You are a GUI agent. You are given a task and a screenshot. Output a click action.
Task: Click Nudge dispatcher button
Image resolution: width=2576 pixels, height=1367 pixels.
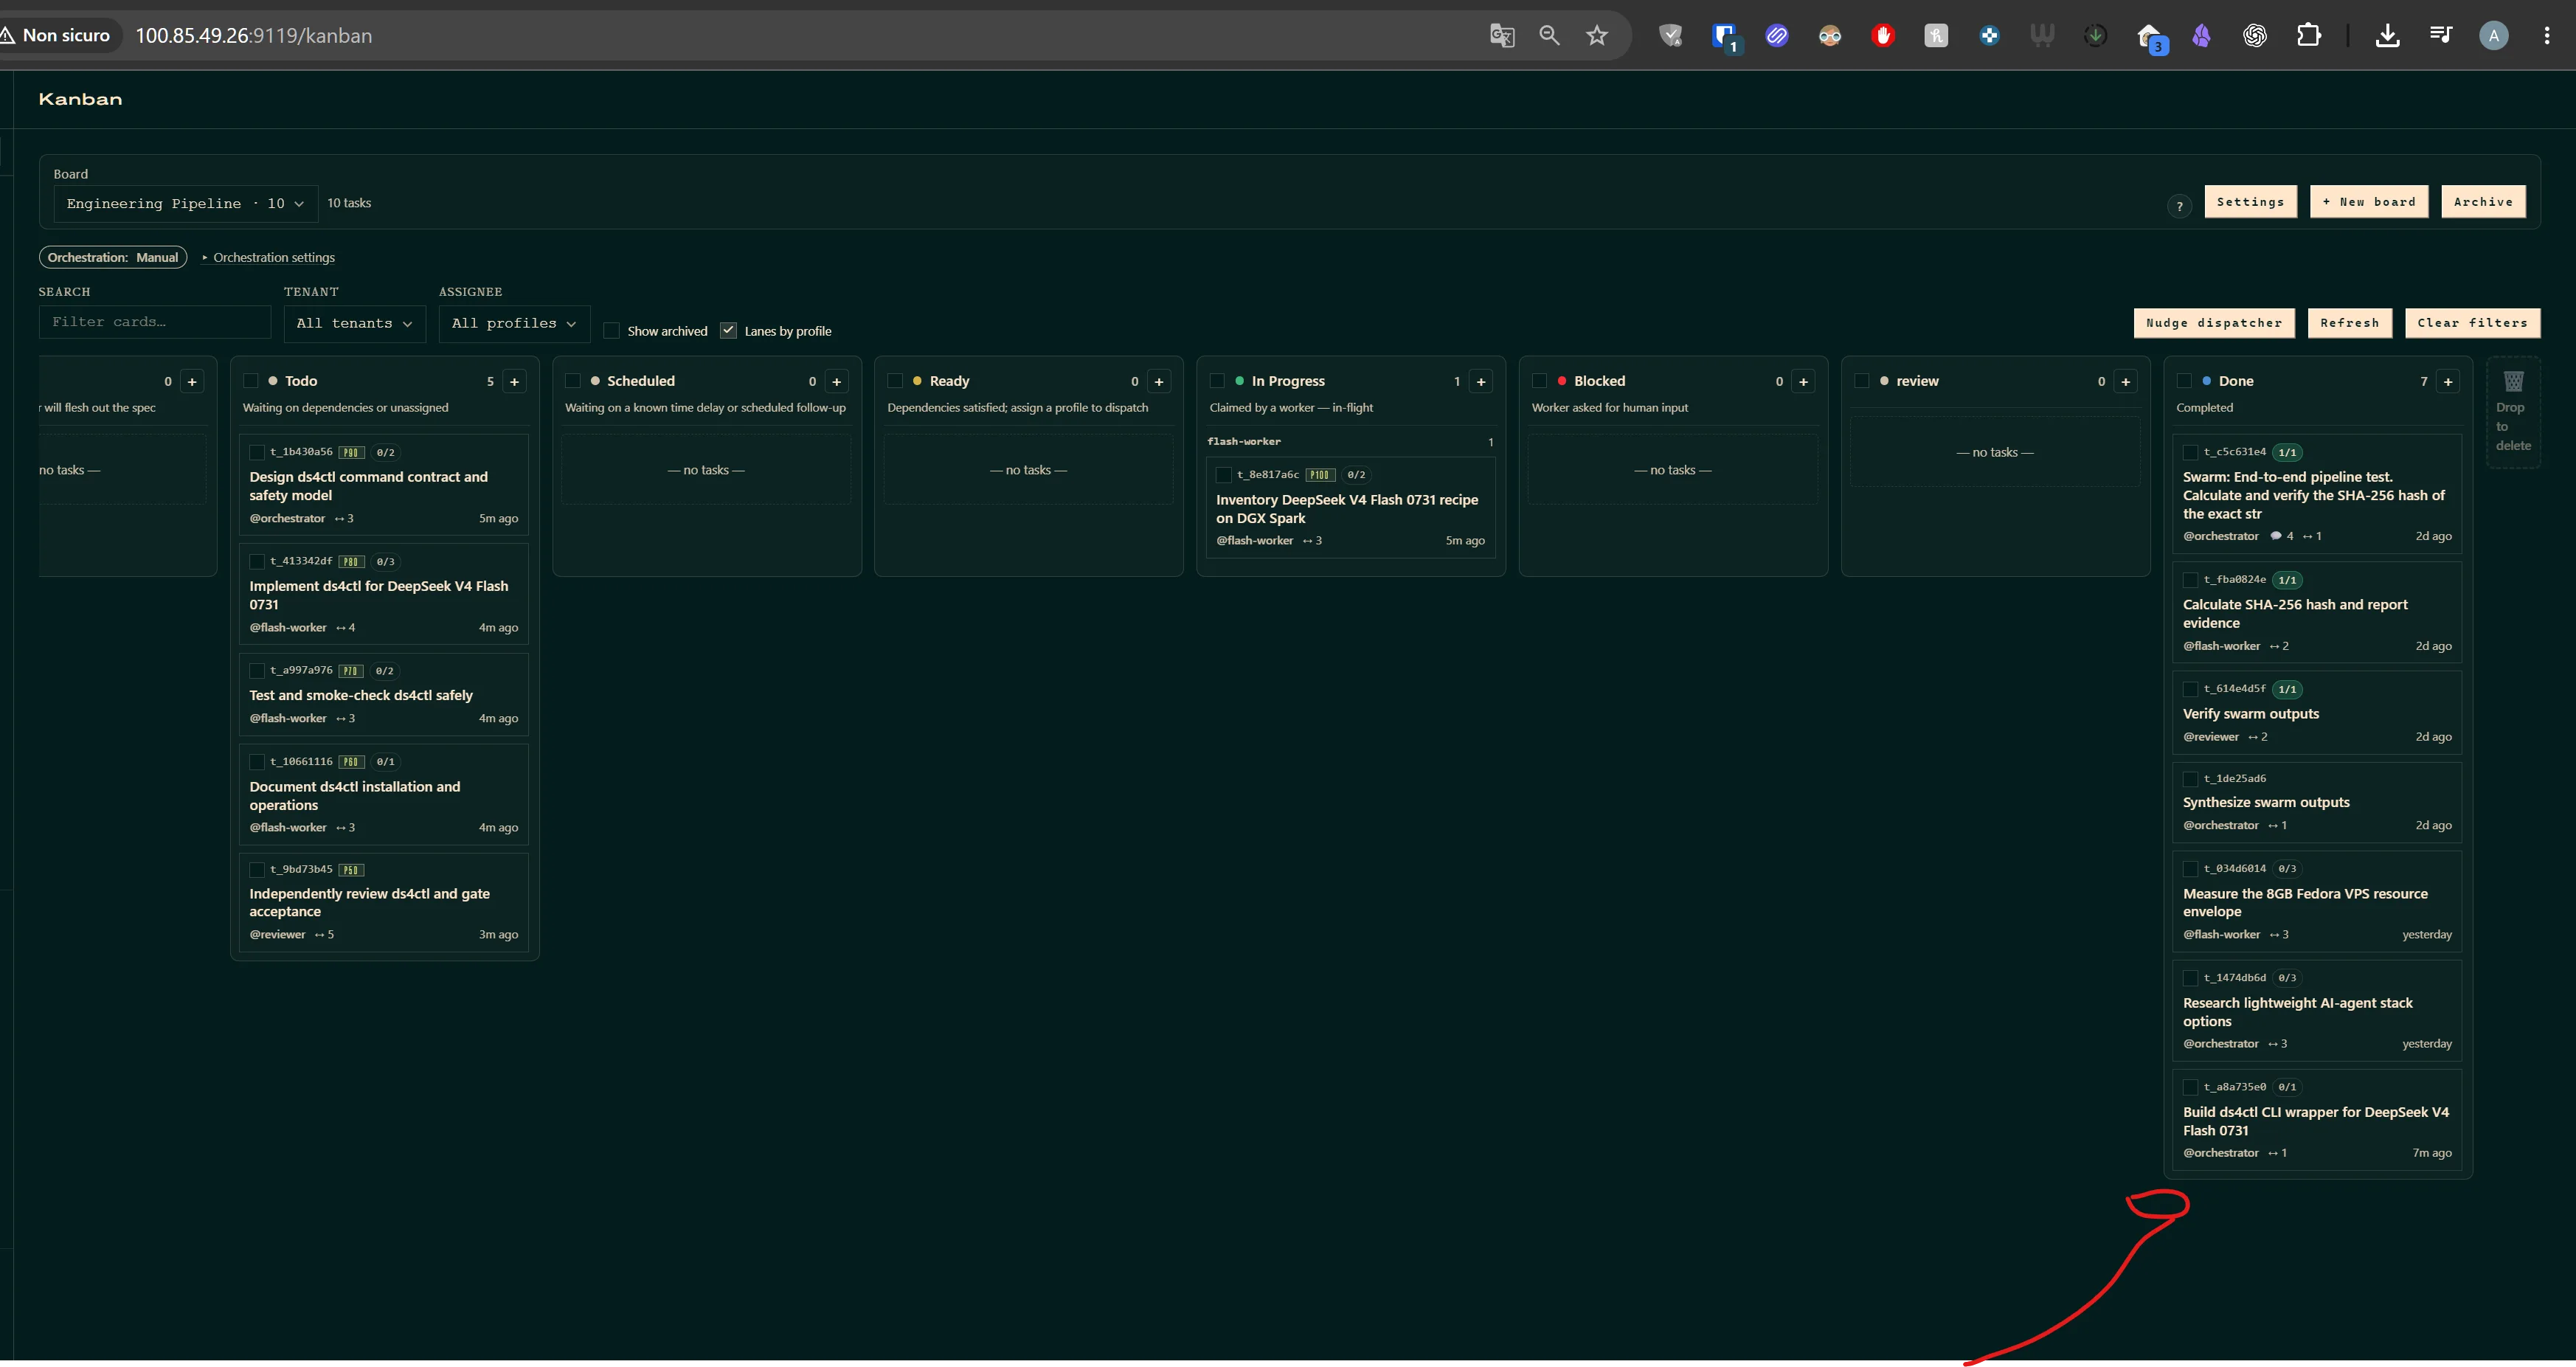2214,323
